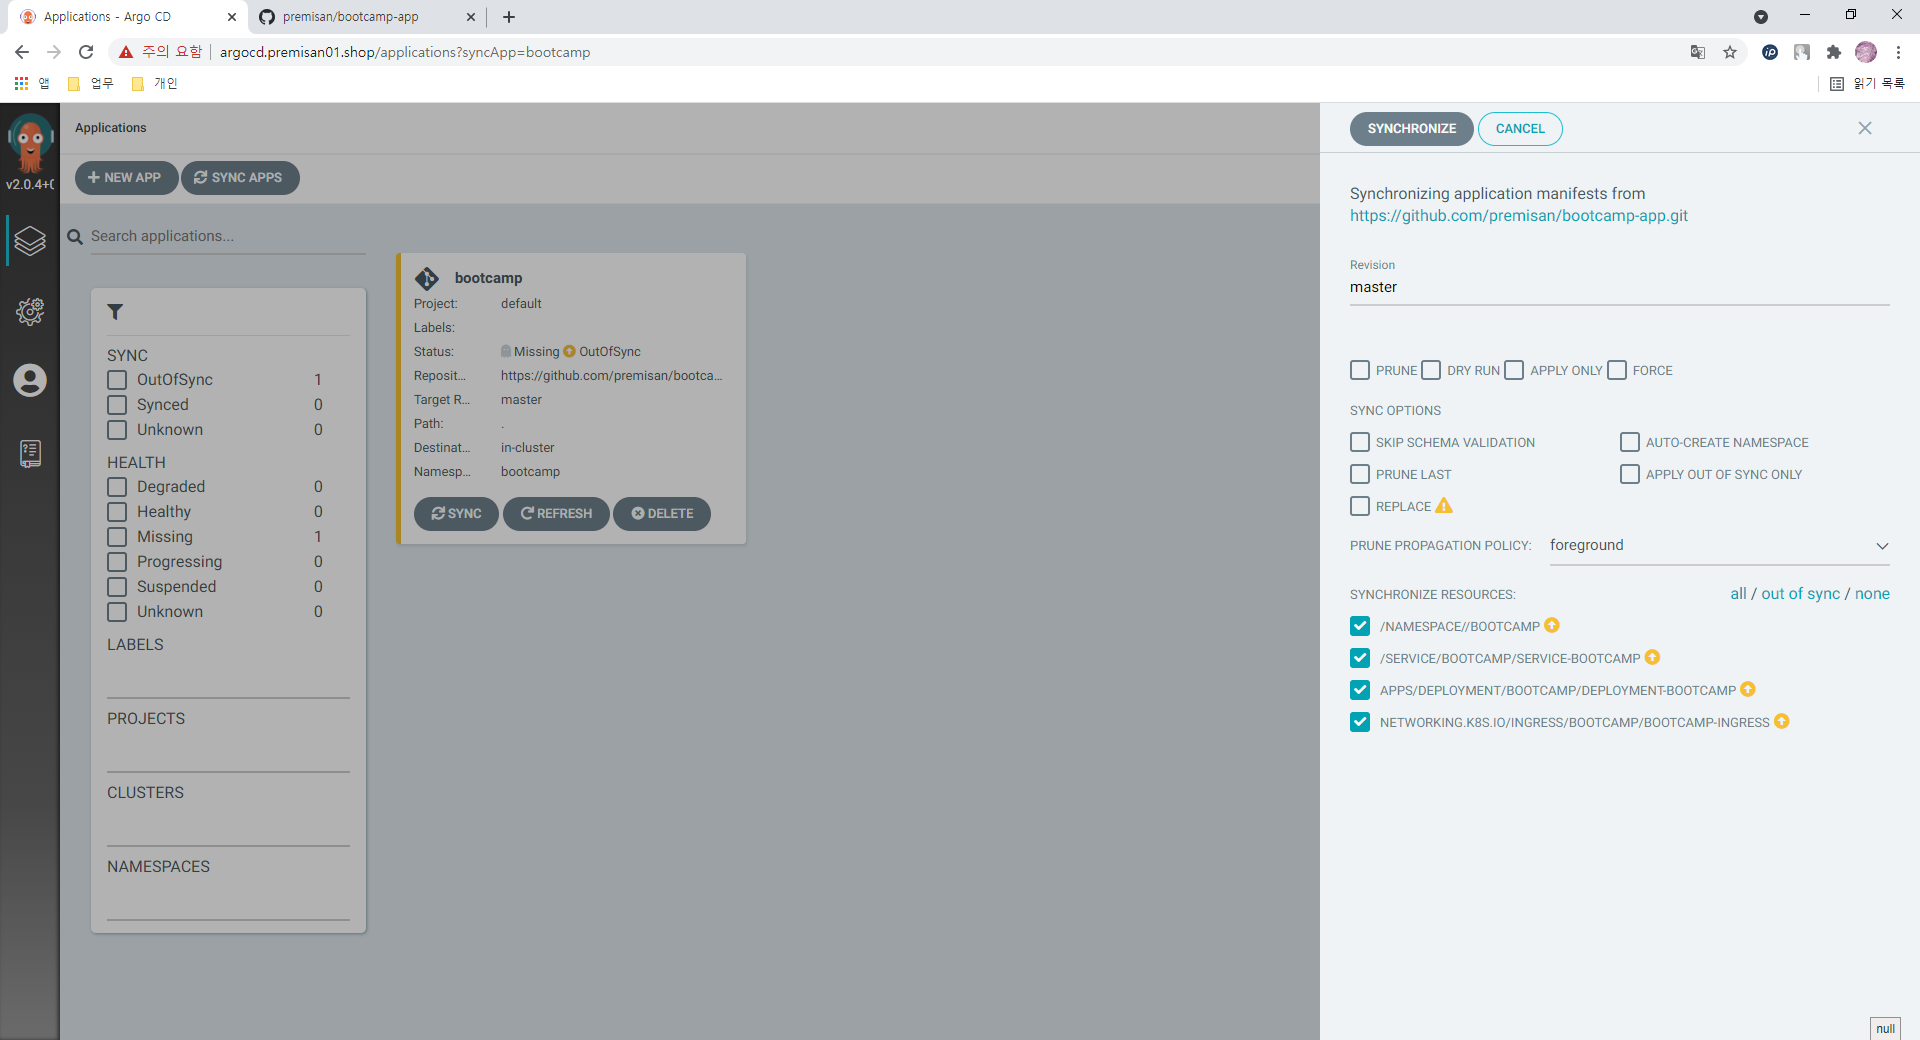Click the out-of-sync icon next to SERVICE-BOOTCAMP
Image resolution: width=1920 pixels, height=1040 pixels.
point(1652,657)
